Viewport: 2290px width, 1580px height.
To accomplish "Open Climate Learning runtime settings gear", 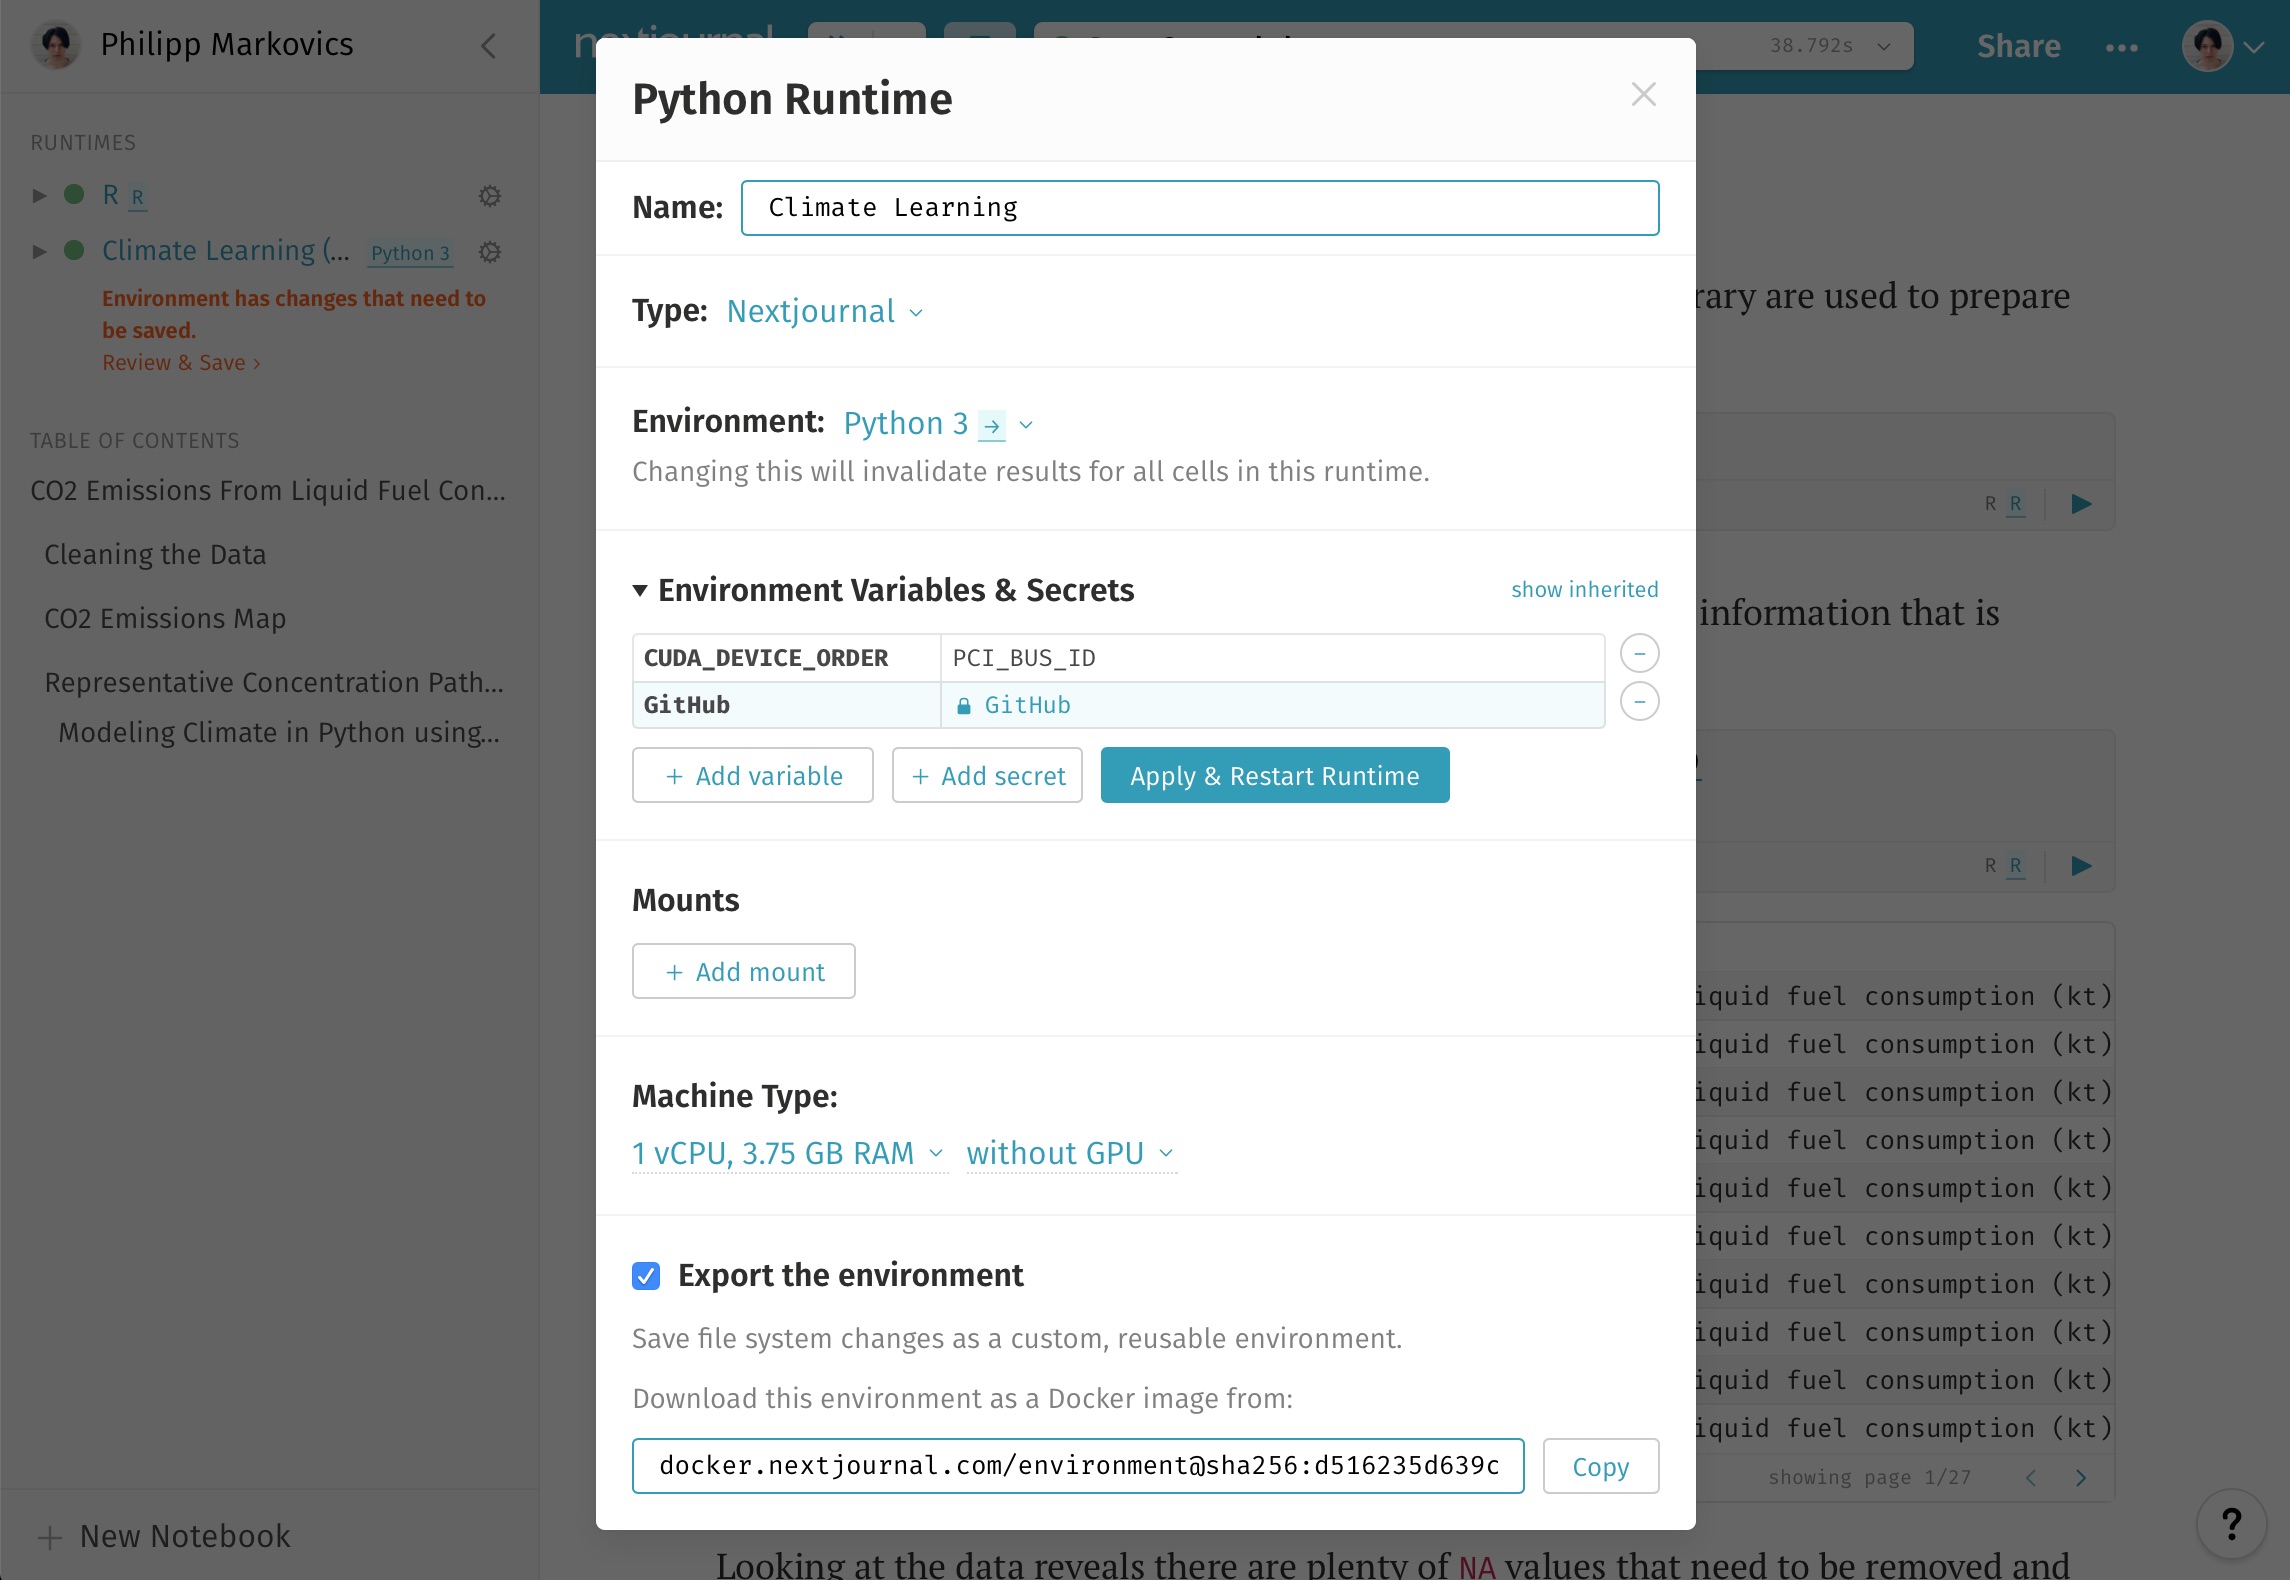I will click(x=490, y=252).
